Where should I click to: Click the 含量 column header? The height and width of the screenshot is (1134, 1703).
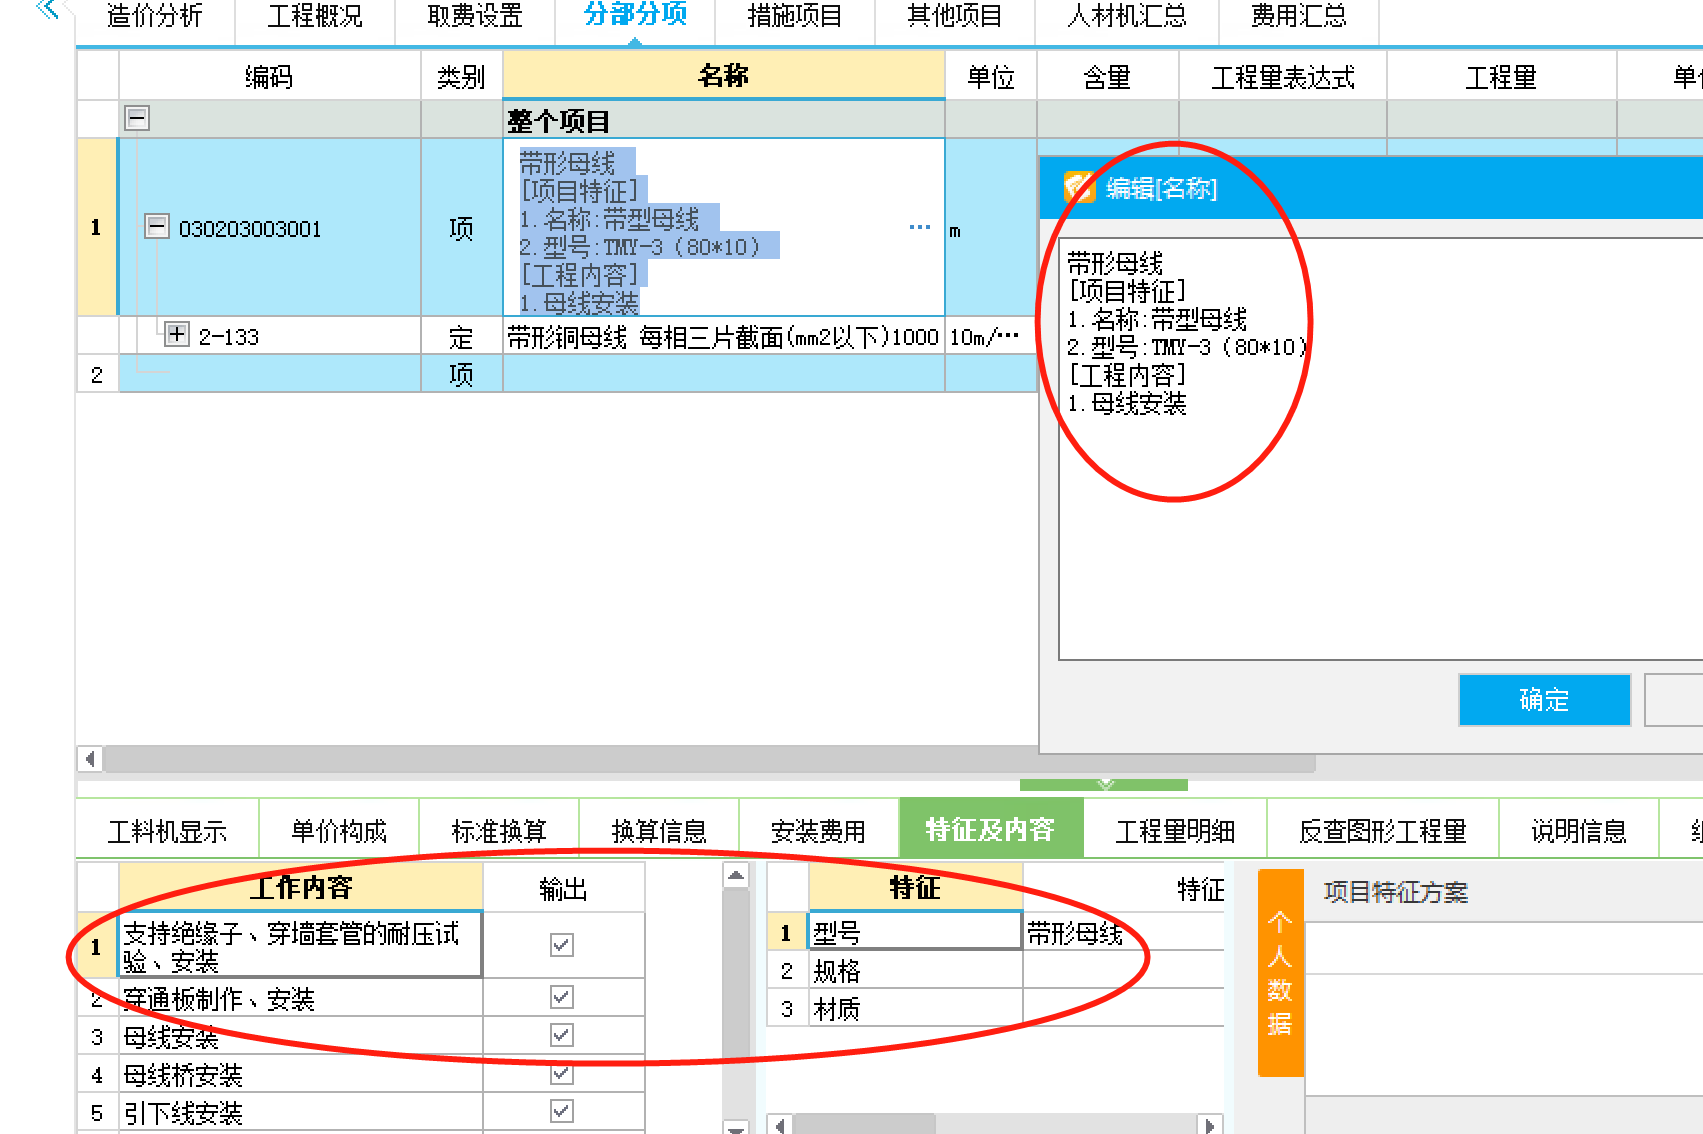(1108, 76)
